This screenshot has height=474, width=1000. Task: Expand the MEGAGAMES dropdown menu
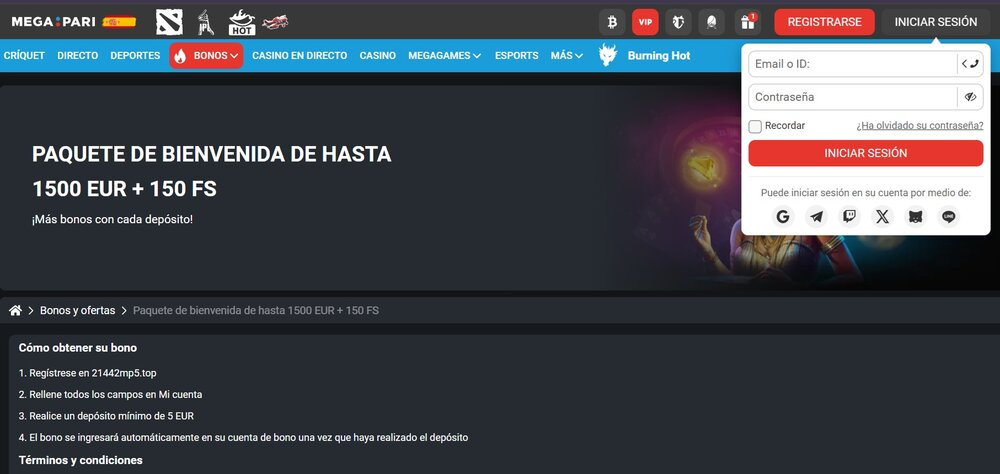(x=445, y=56)
